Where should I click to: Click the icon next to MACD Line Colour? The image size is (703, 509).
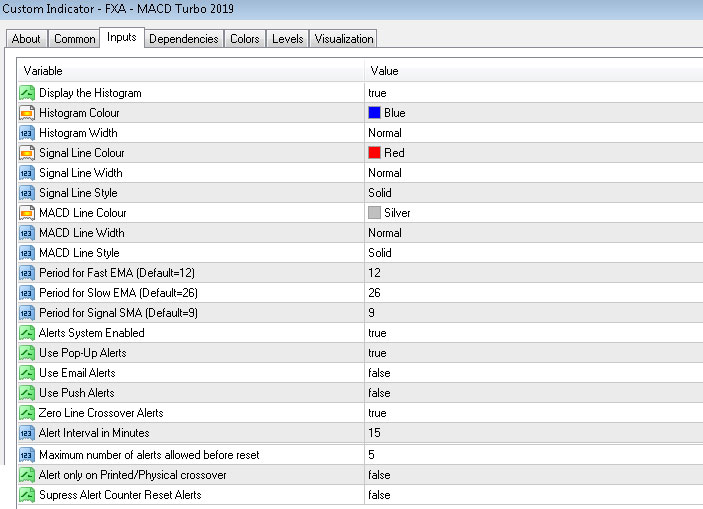pos(27,213)
